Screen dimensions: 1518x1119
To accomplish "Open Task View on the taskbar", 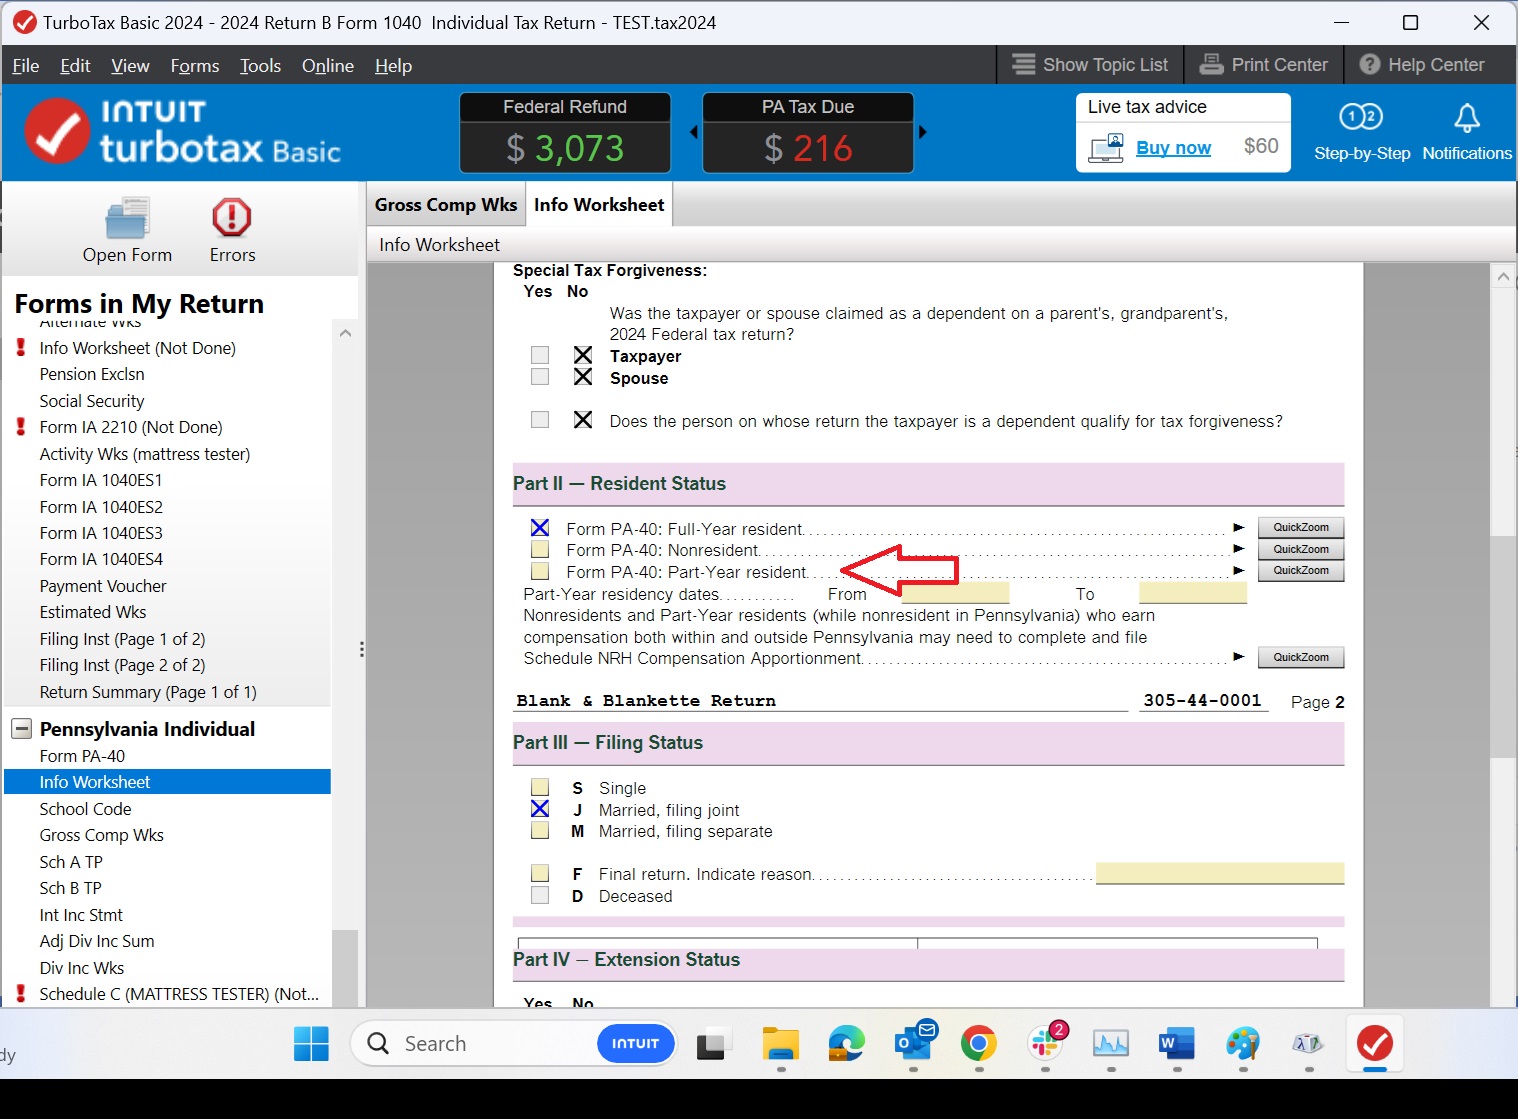I will pos(711,1044).
